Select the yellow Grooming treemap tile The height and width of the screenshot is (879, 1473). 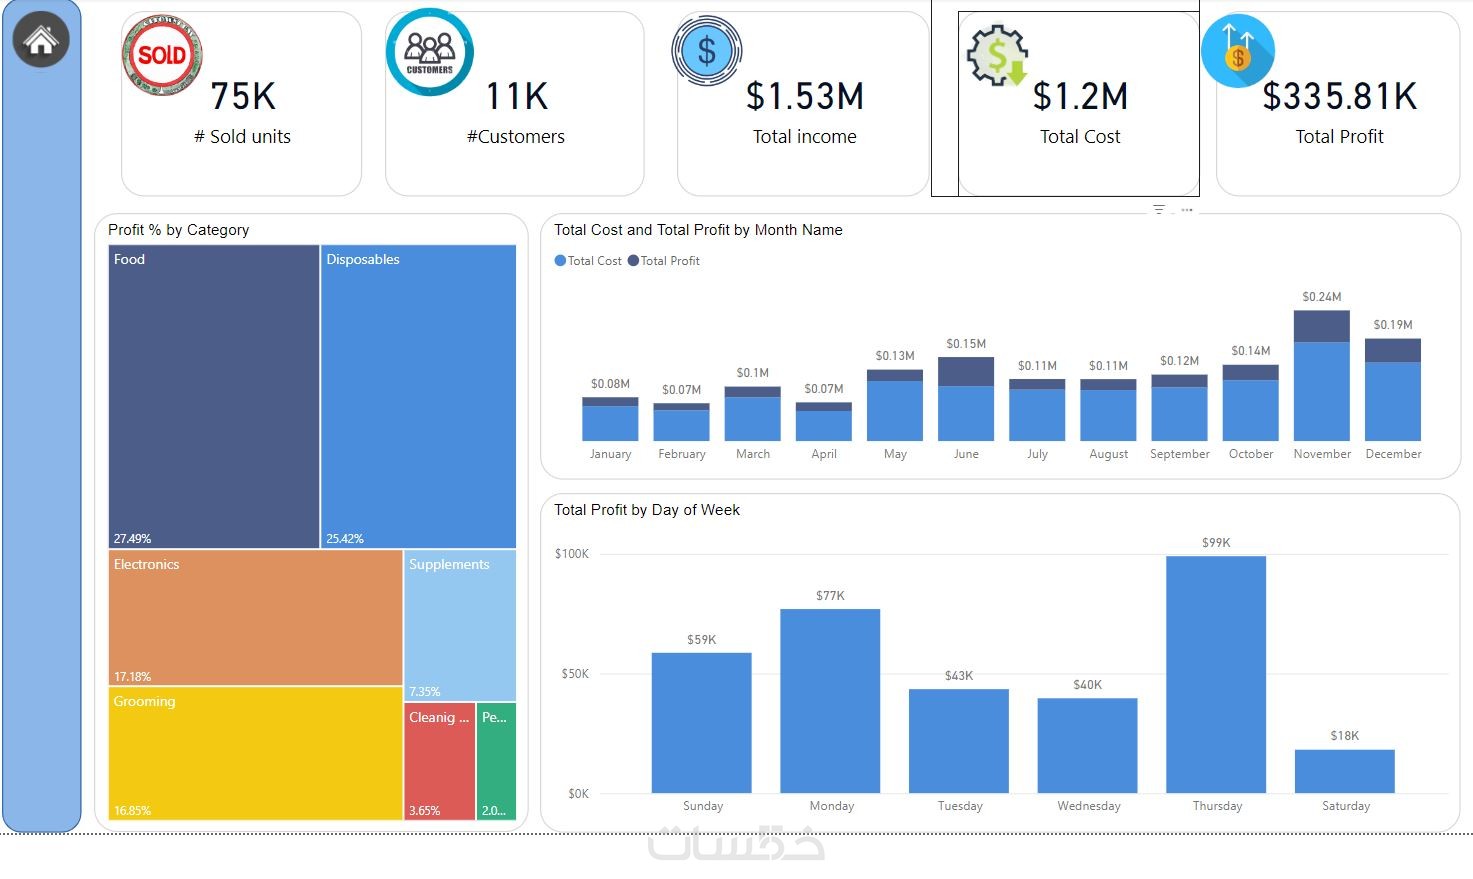click(x=256, y=754)
